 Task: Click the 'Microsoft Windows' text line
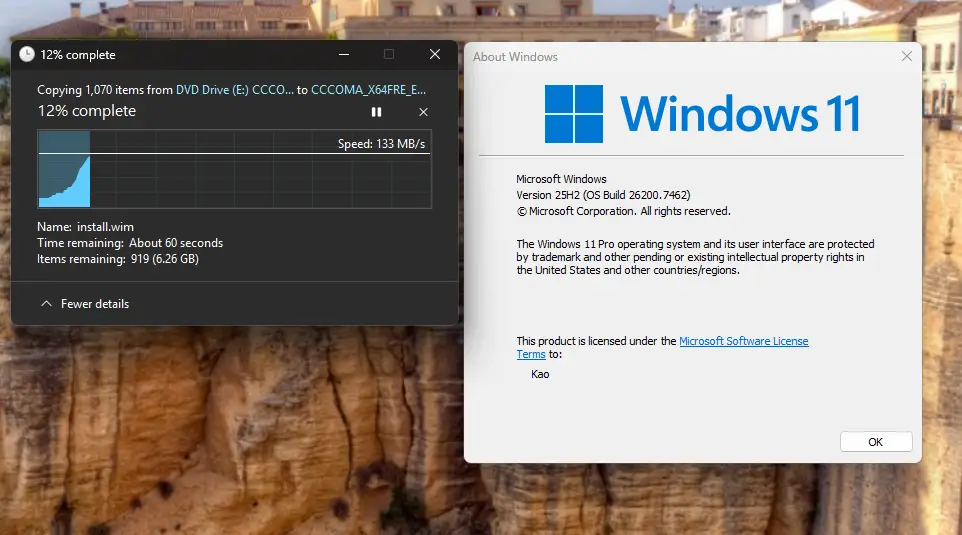[561, 179]
